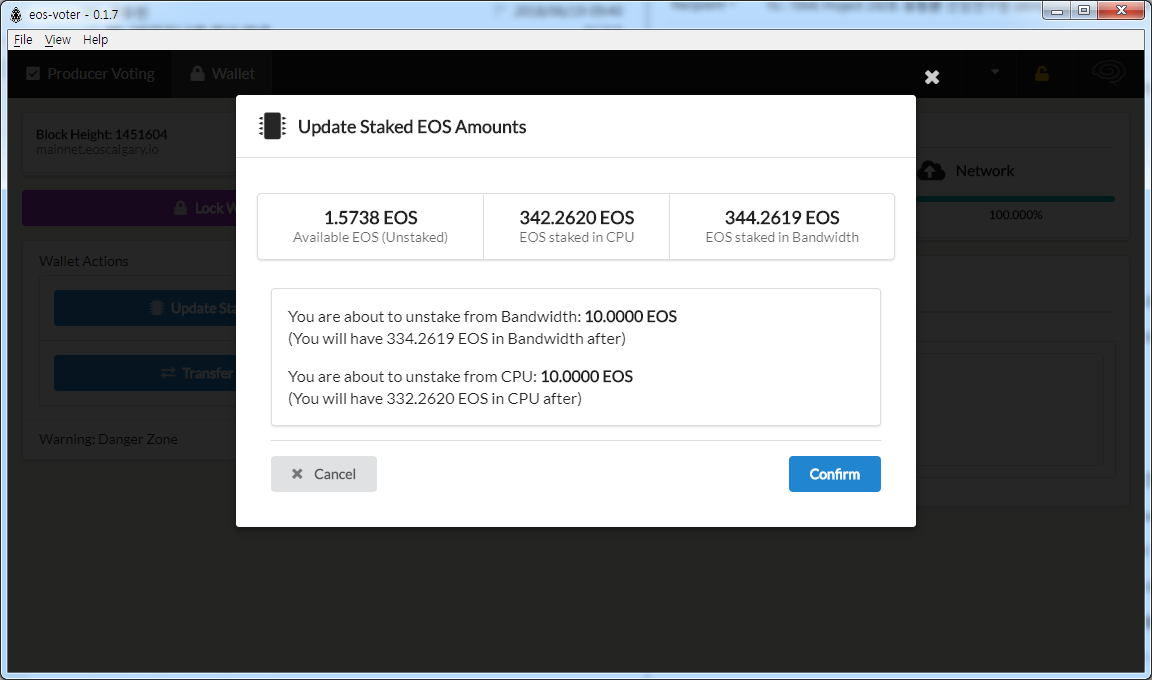Open the Help menu
The height and width of the screenshot is (680, 1152).
(x=96, y=40)
